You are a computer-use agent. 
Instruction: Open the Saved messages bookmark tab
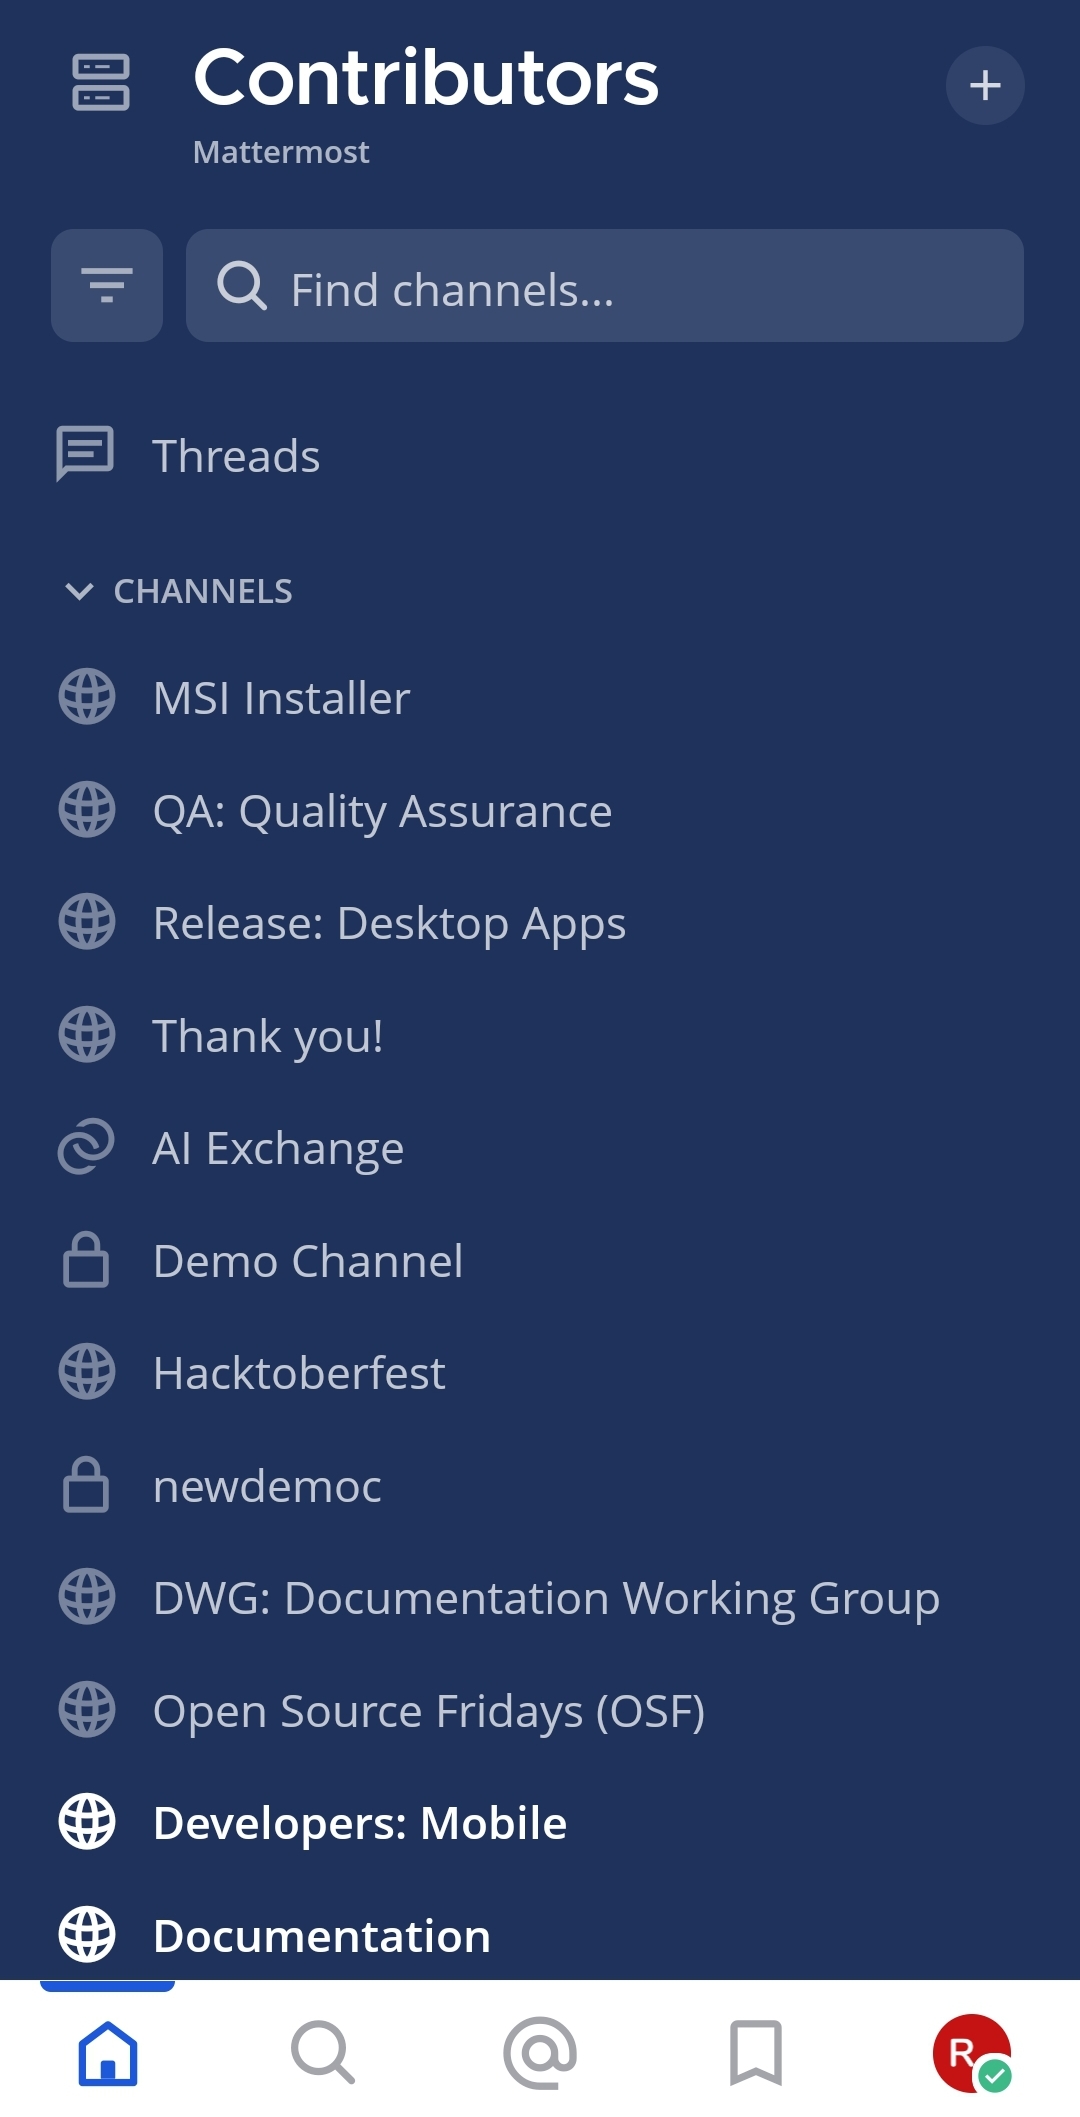point(756,2052)
